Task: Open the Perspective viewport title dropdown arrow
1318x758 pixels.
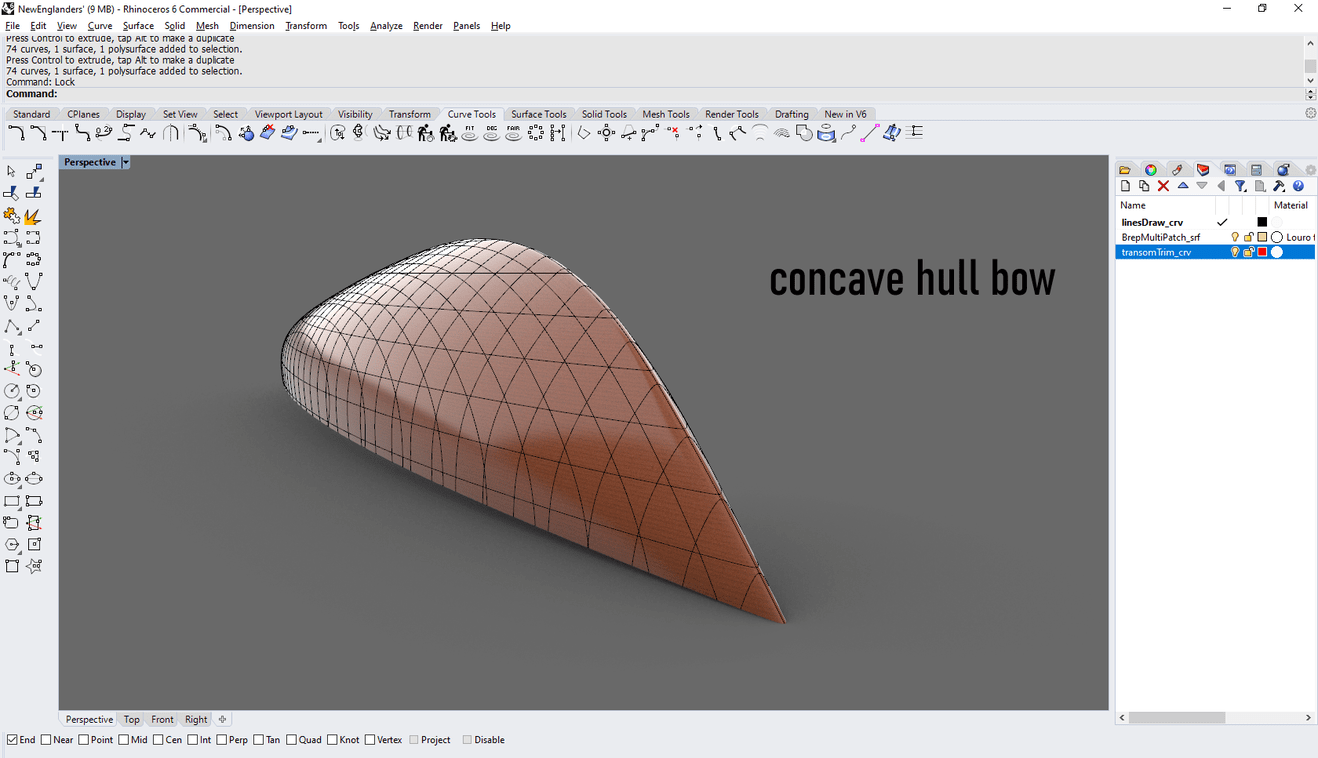Action: (x=125, y=162)
